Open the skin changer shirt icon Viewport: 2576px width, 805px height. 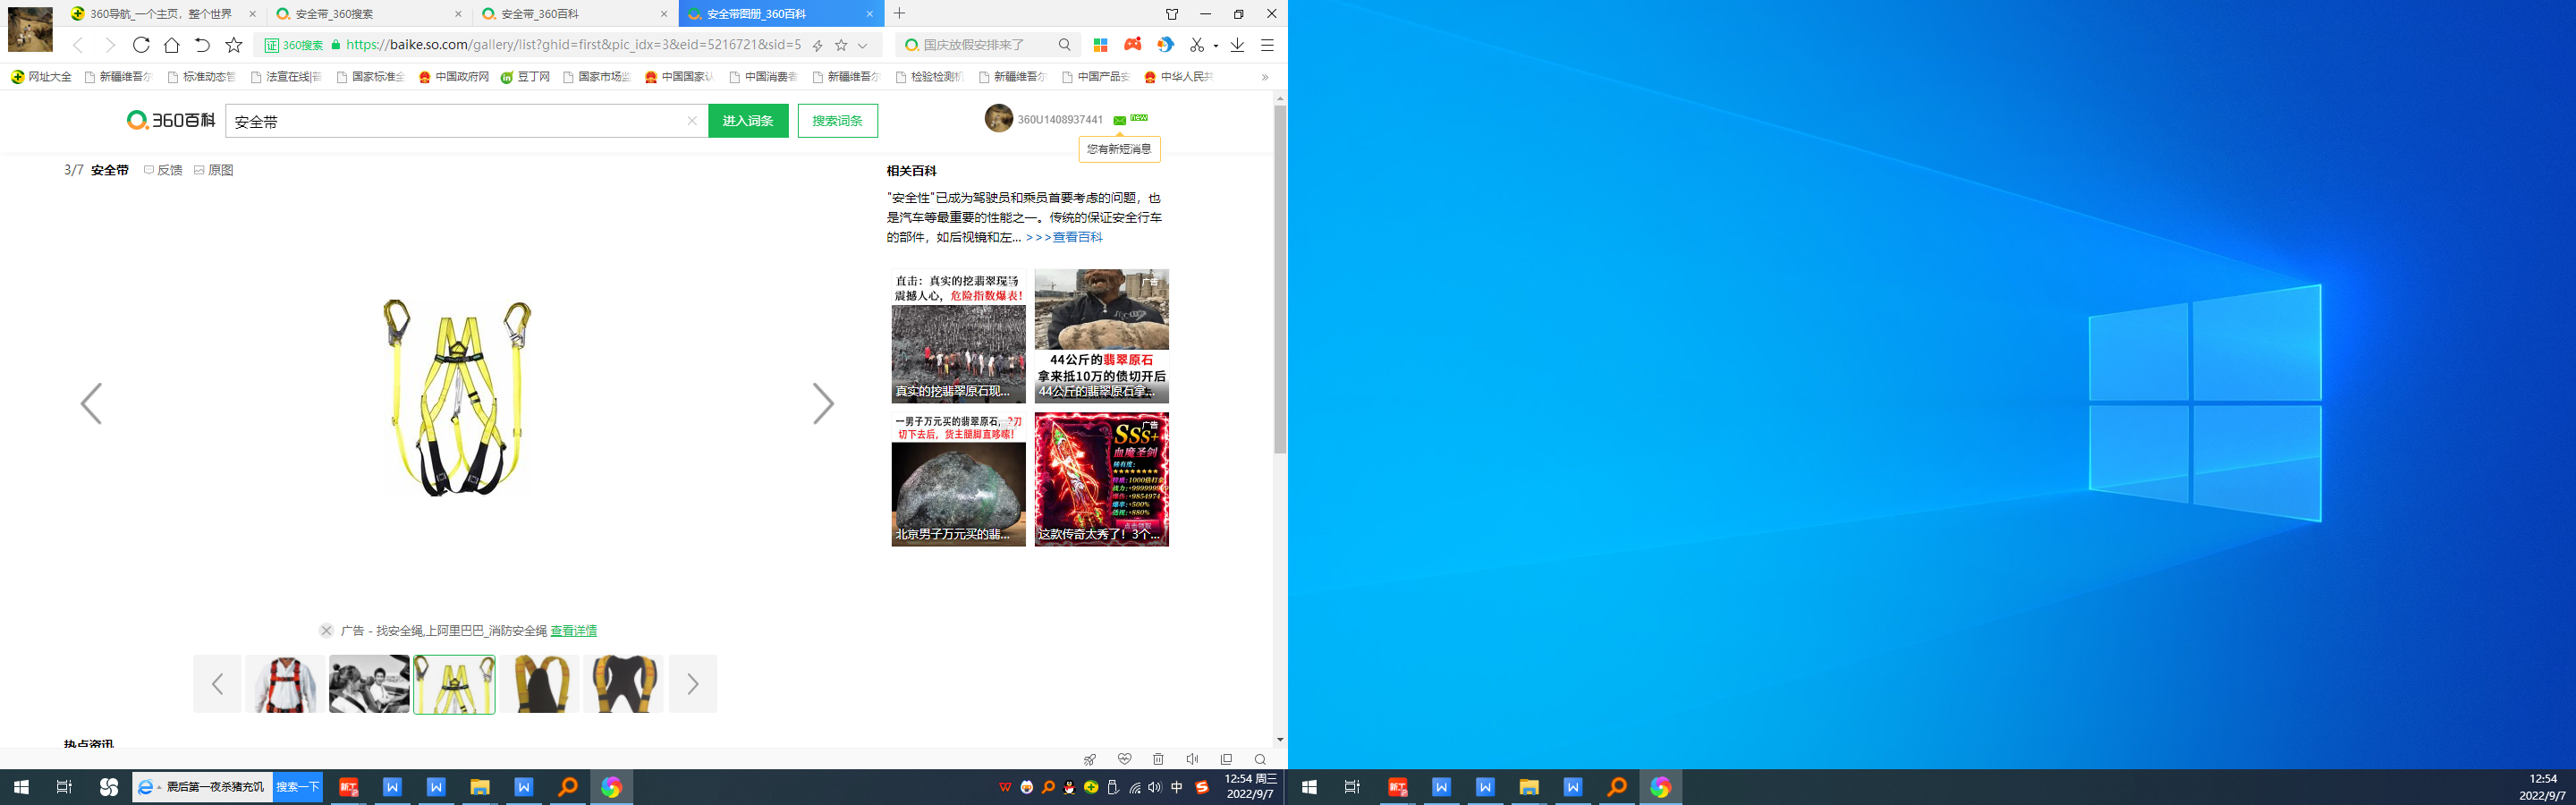[x=1172, y=14]
